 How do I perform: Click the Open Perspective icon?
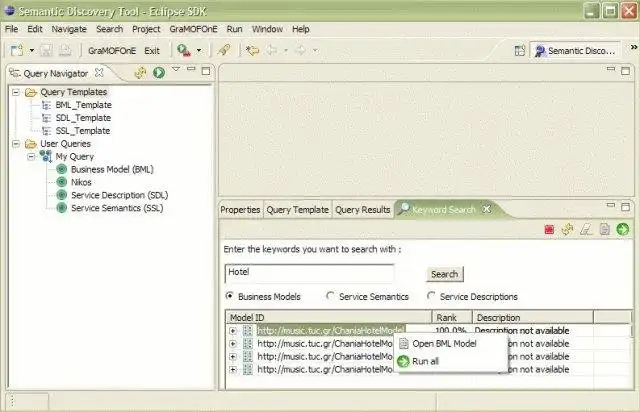pos(520,51)
